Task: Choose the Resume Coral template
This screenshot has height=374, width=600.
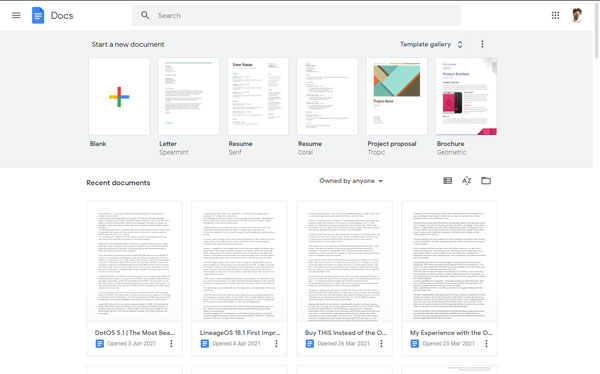Action: pos(327,96)
